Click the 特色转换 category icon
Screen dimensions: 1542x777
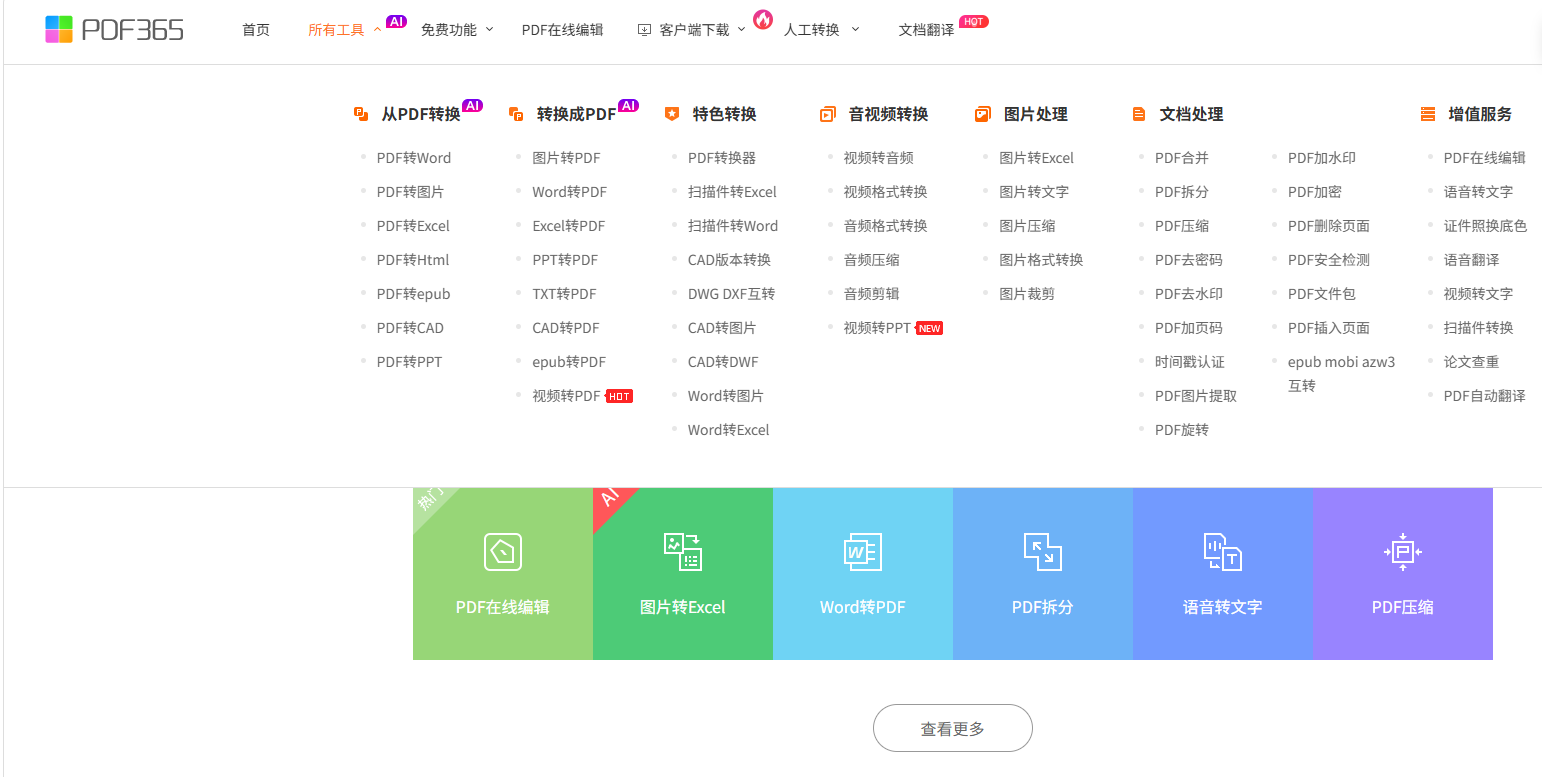click(x=672, y=114)
